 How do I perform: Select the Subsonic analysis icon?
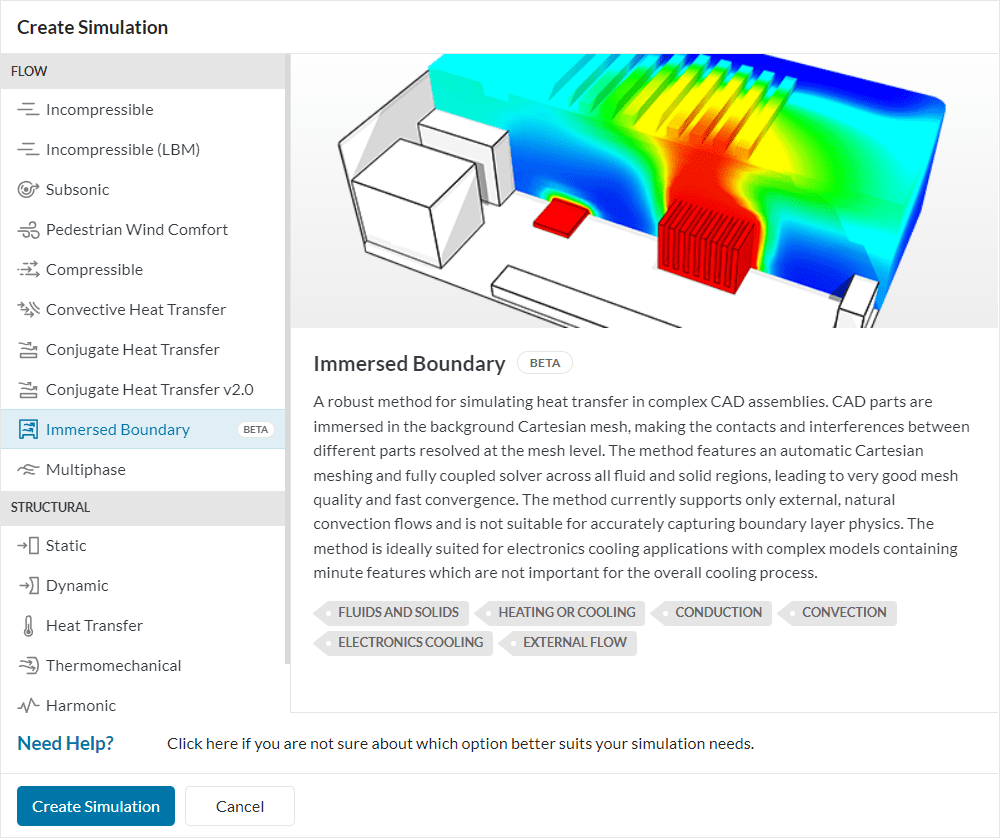(x=28, y=190)
